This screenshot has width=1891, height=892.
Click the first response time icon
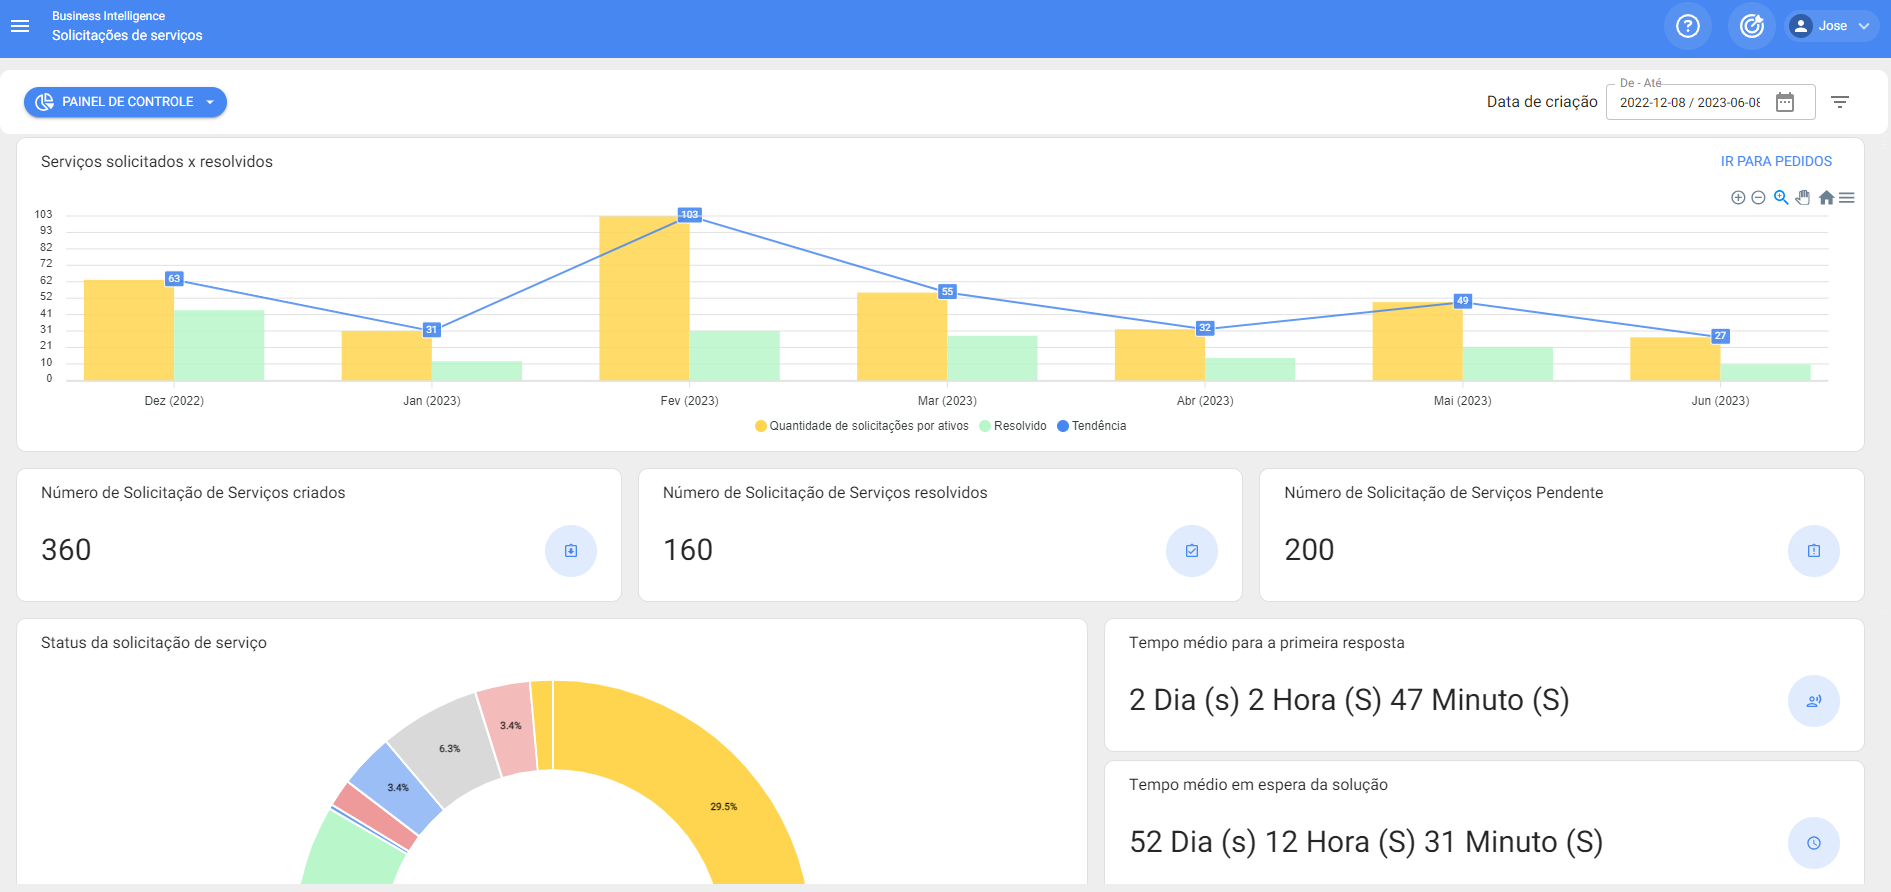click(1814, 701)
